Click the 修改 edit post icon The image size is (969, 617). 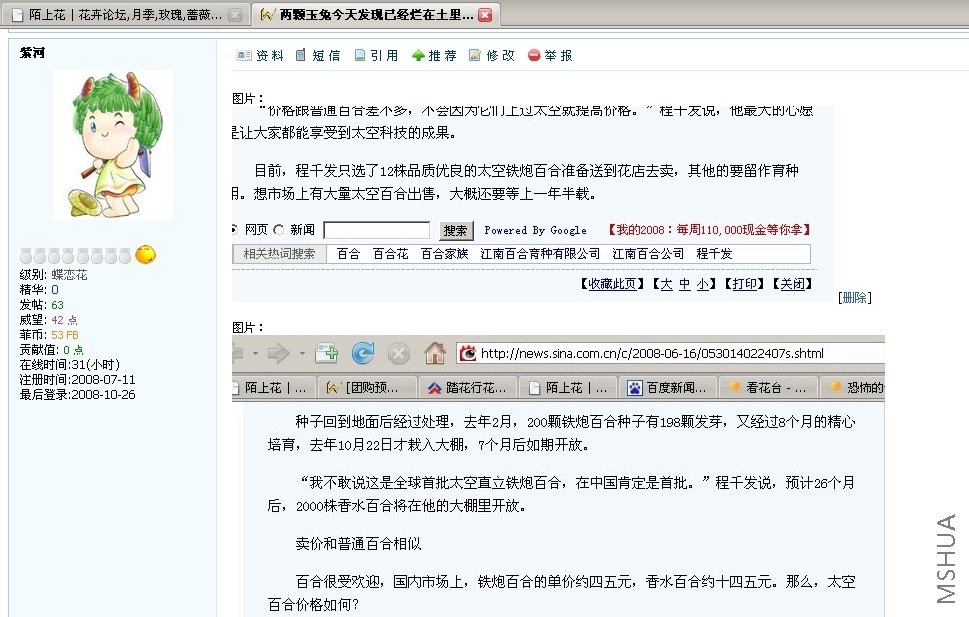tap(475, 55)
